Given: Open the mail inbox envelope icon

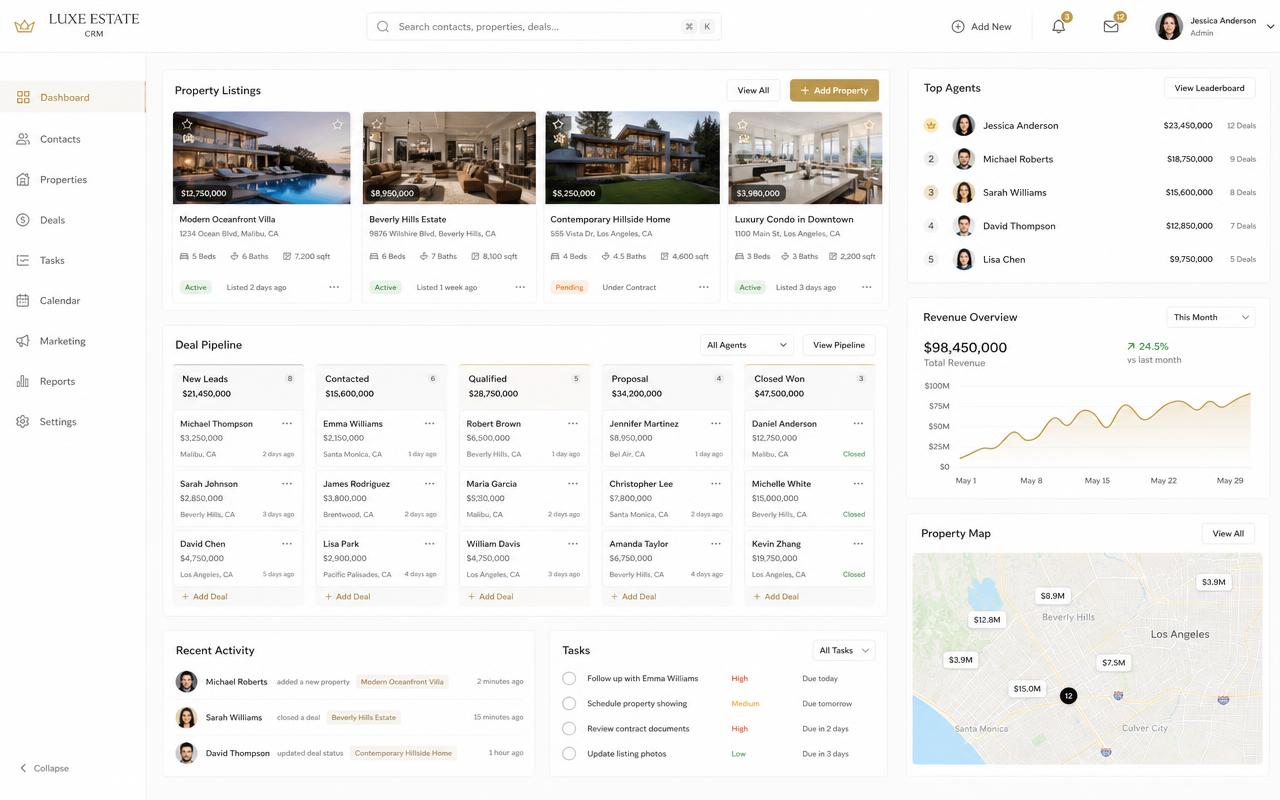Looking at the screenshot, I should (1111, 26).
